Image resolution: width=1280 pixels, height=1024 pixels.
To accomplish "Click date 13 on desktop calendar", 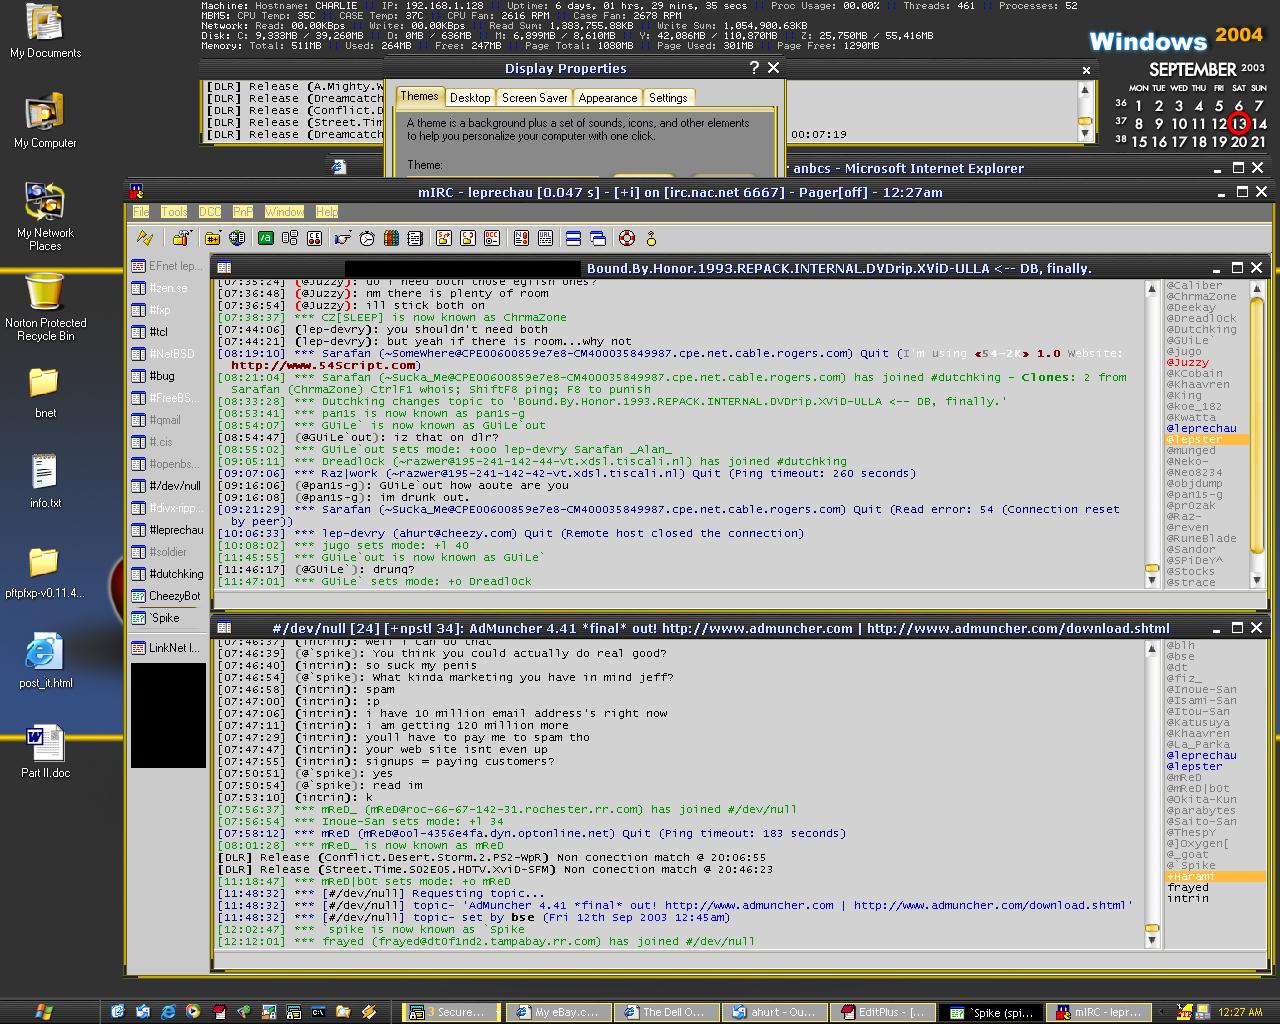I will pos(1239,124).
